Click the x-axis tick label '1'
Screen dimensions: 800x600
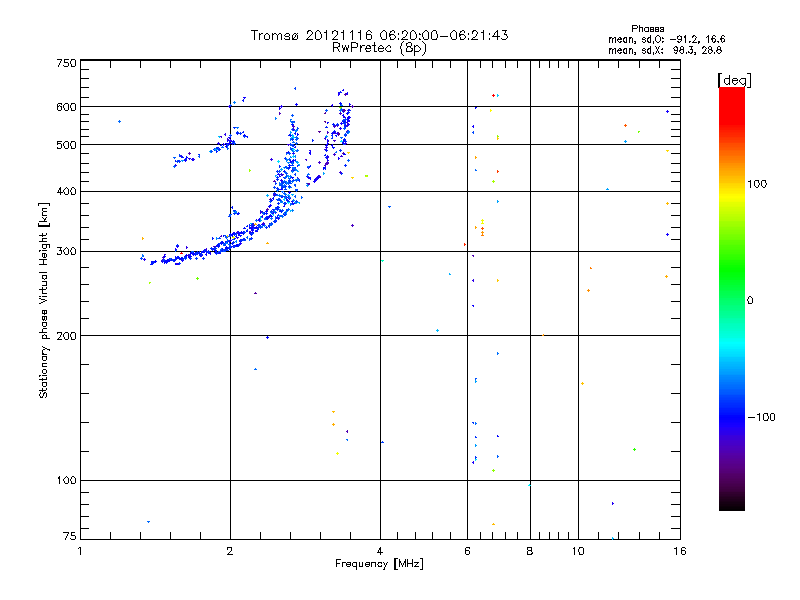click(80, 551)
